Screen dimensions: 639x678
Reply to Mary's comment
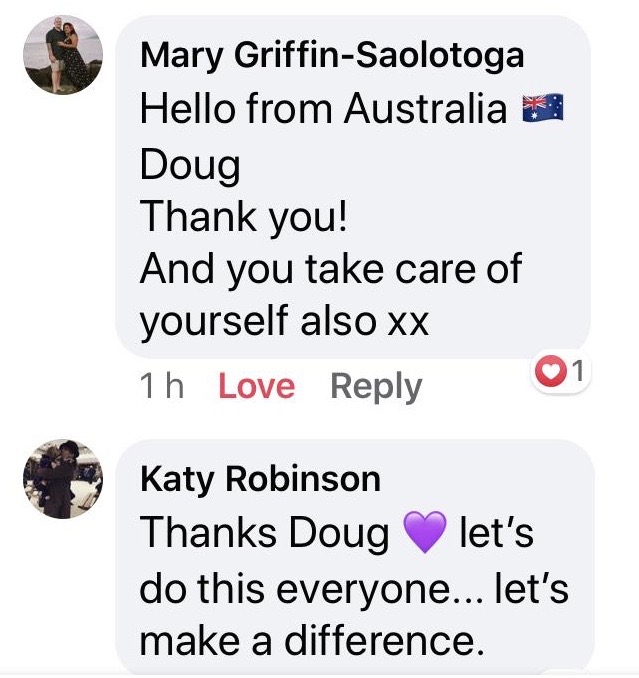coord(376,387)
